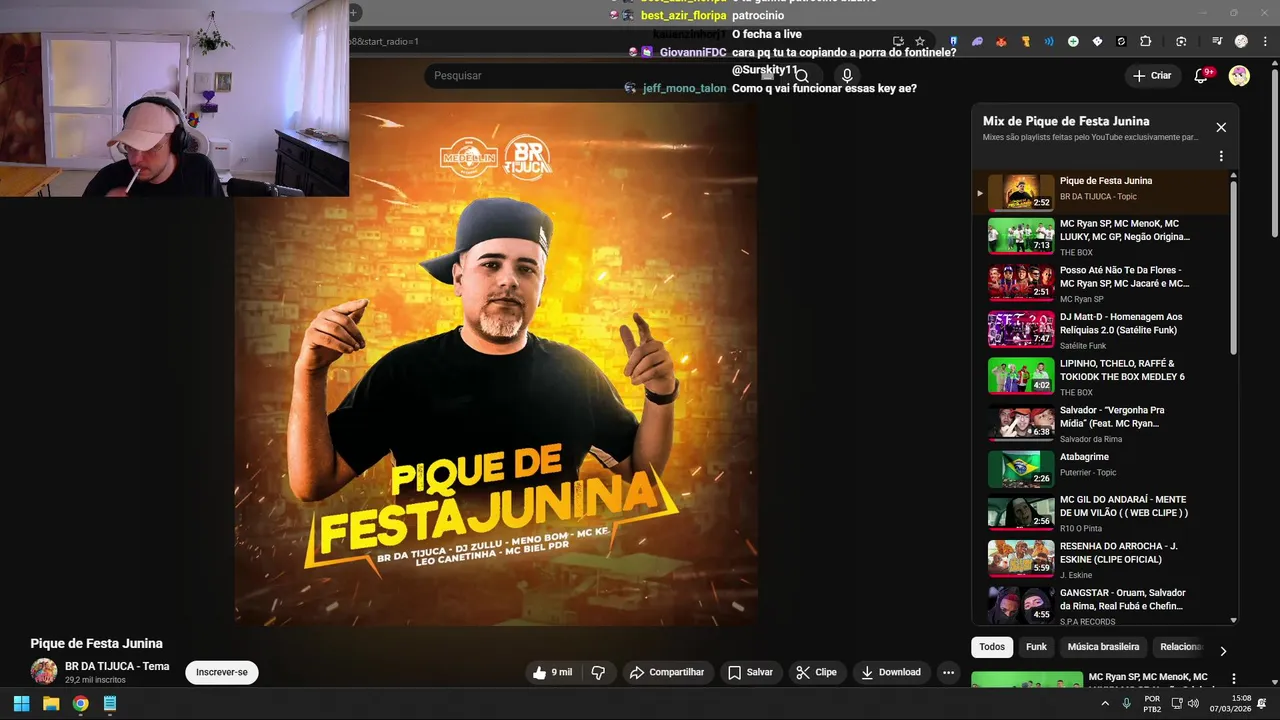Close the Mix de Pique de Festa Junina panel

1221,127
